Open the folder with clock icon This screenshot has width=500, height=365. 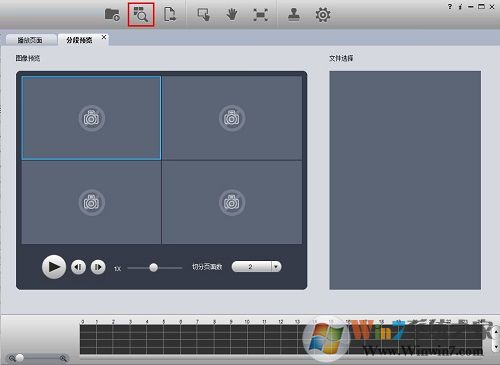pos(112,15)
